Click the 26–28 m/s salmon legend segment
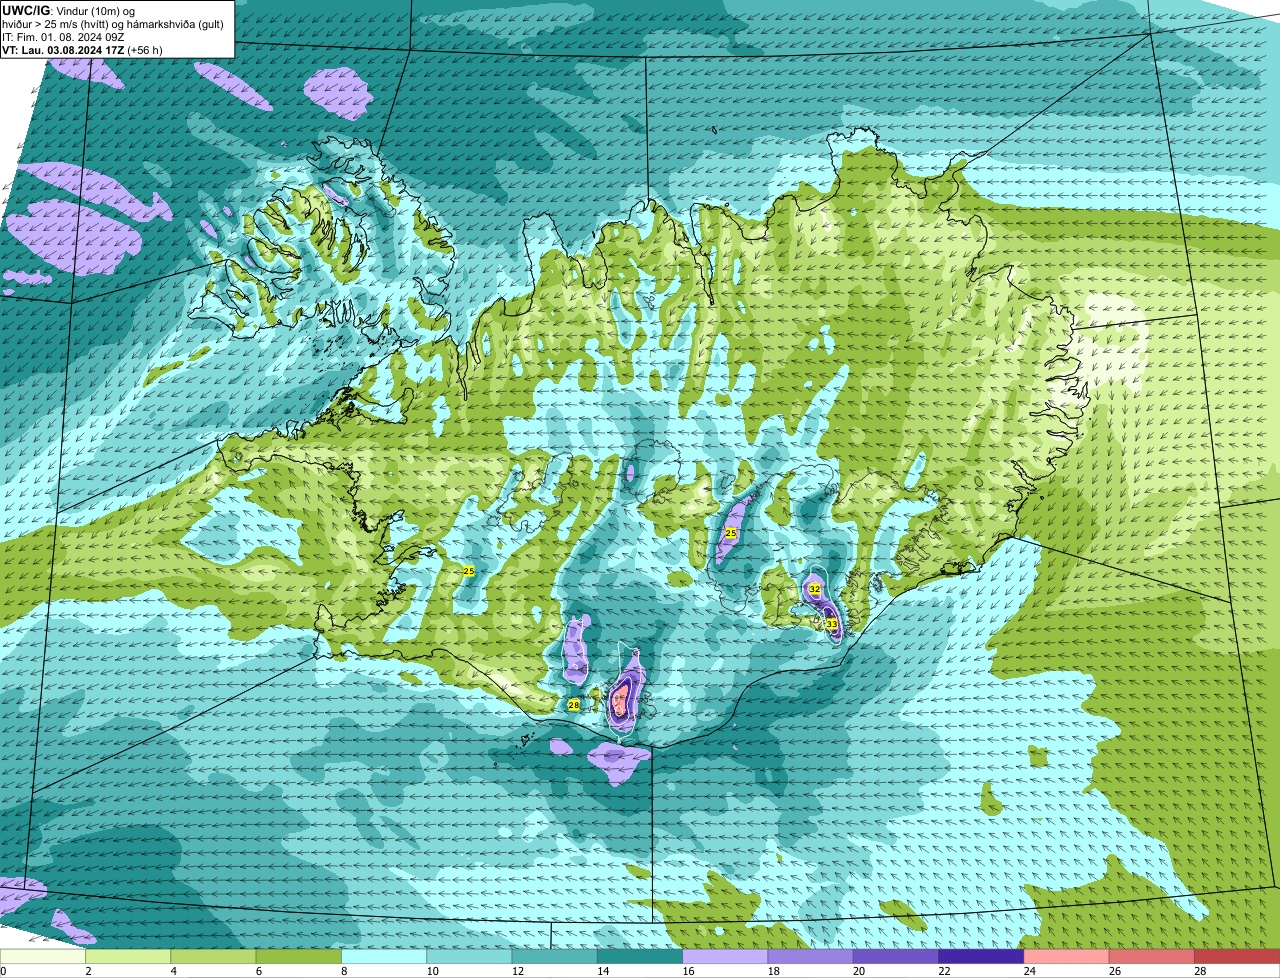Screen dimensions: 1280x978 tap(1152, 956)
